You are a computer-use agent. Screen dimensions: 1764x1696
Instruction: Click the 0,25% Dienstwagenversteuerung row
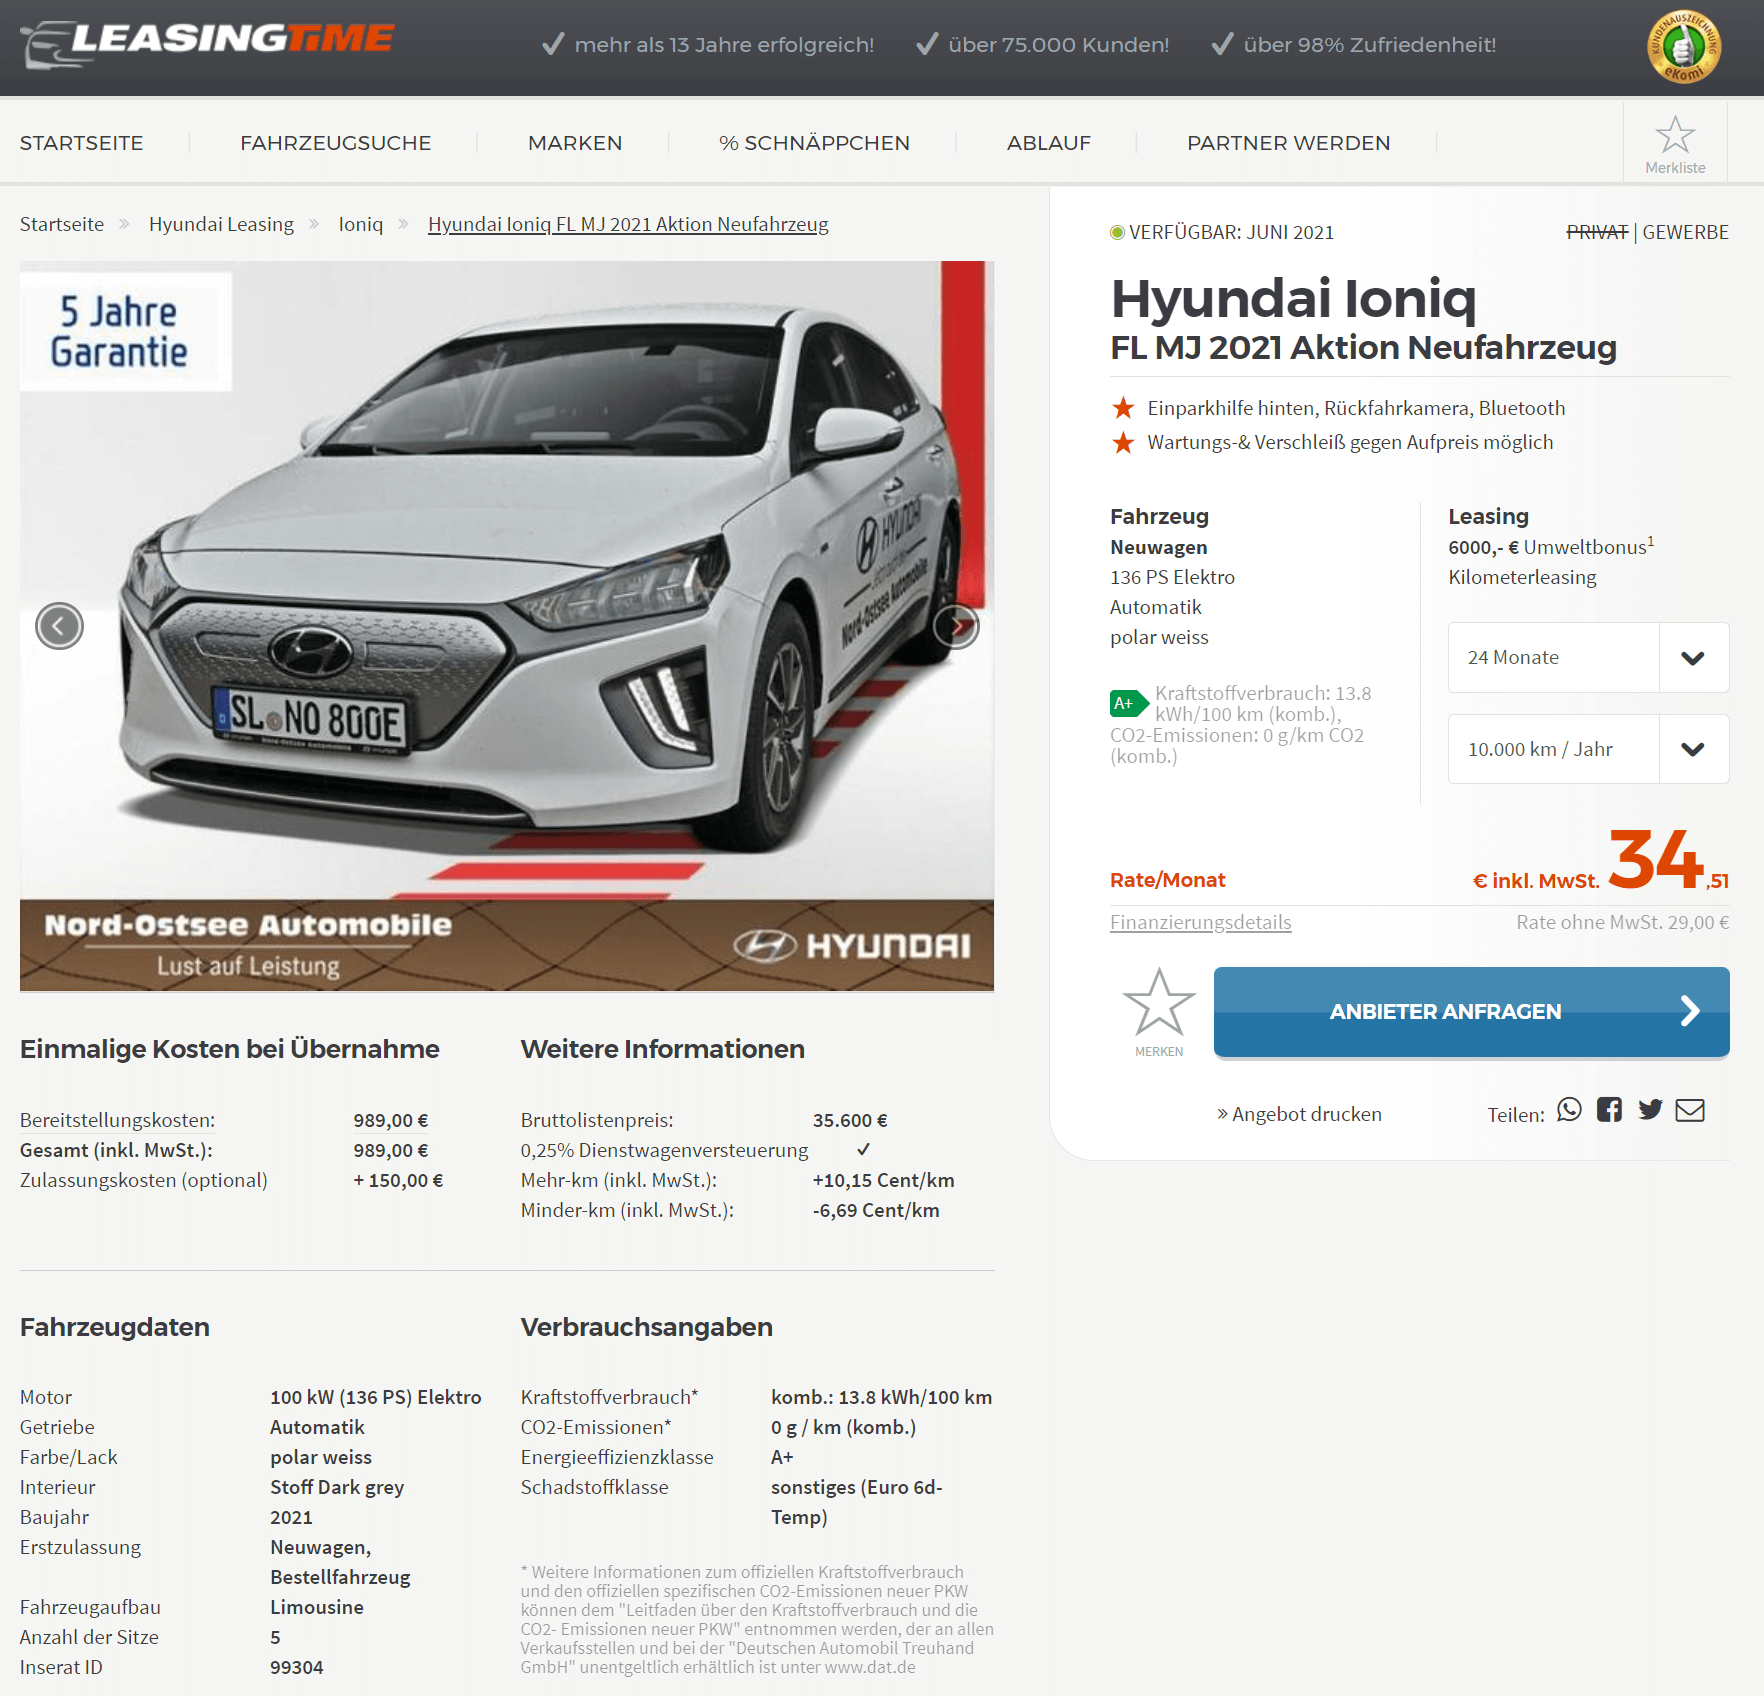[696, 1150]
